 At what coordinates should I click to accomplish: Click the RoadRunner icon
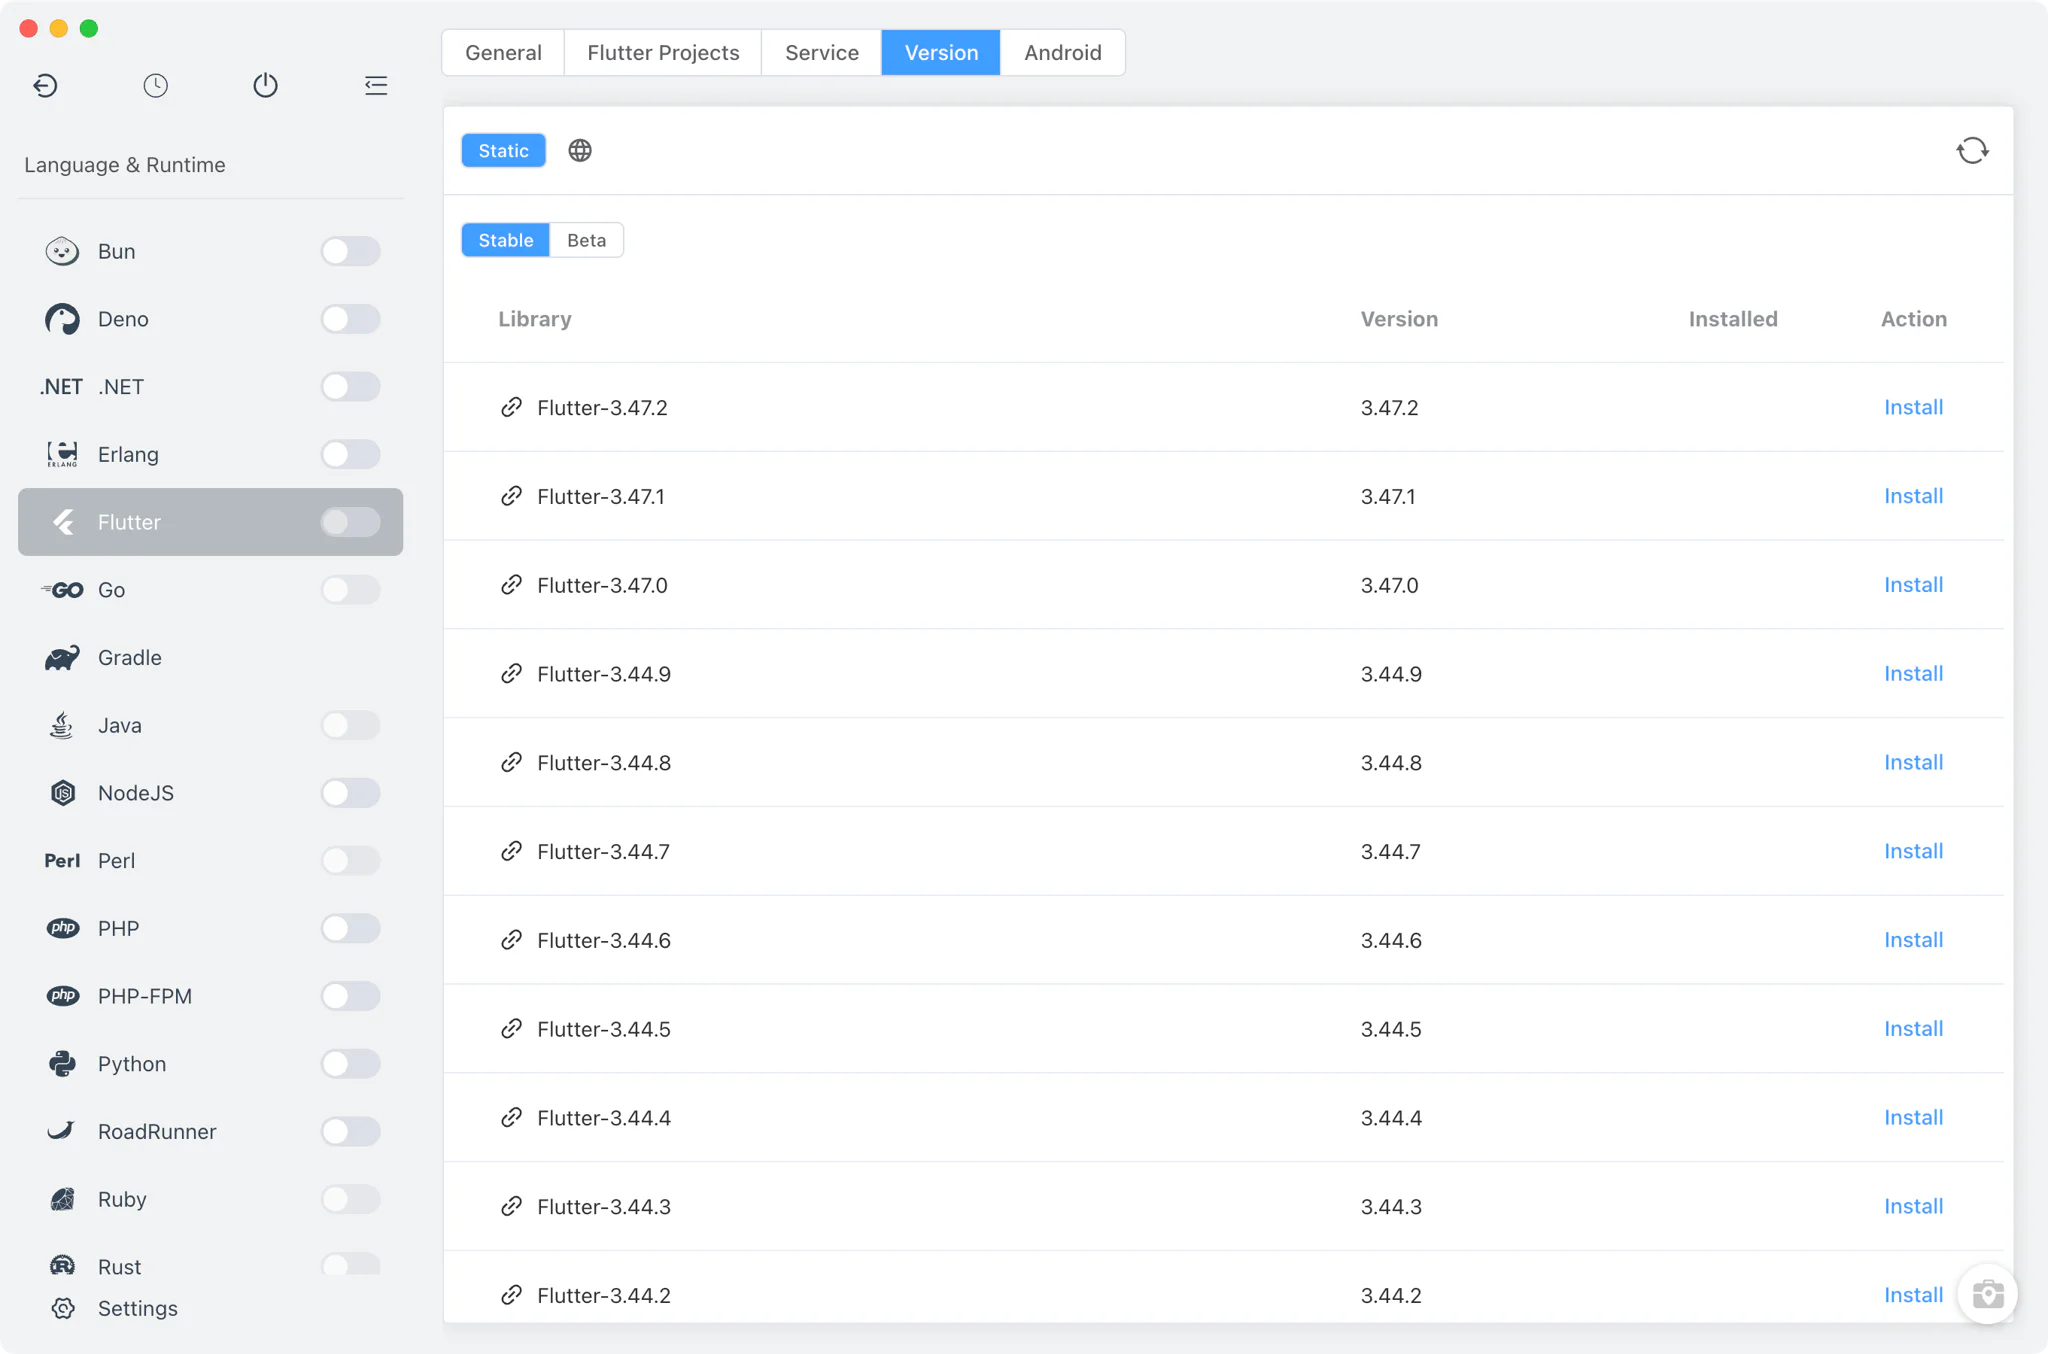(x=62, y=1131)
